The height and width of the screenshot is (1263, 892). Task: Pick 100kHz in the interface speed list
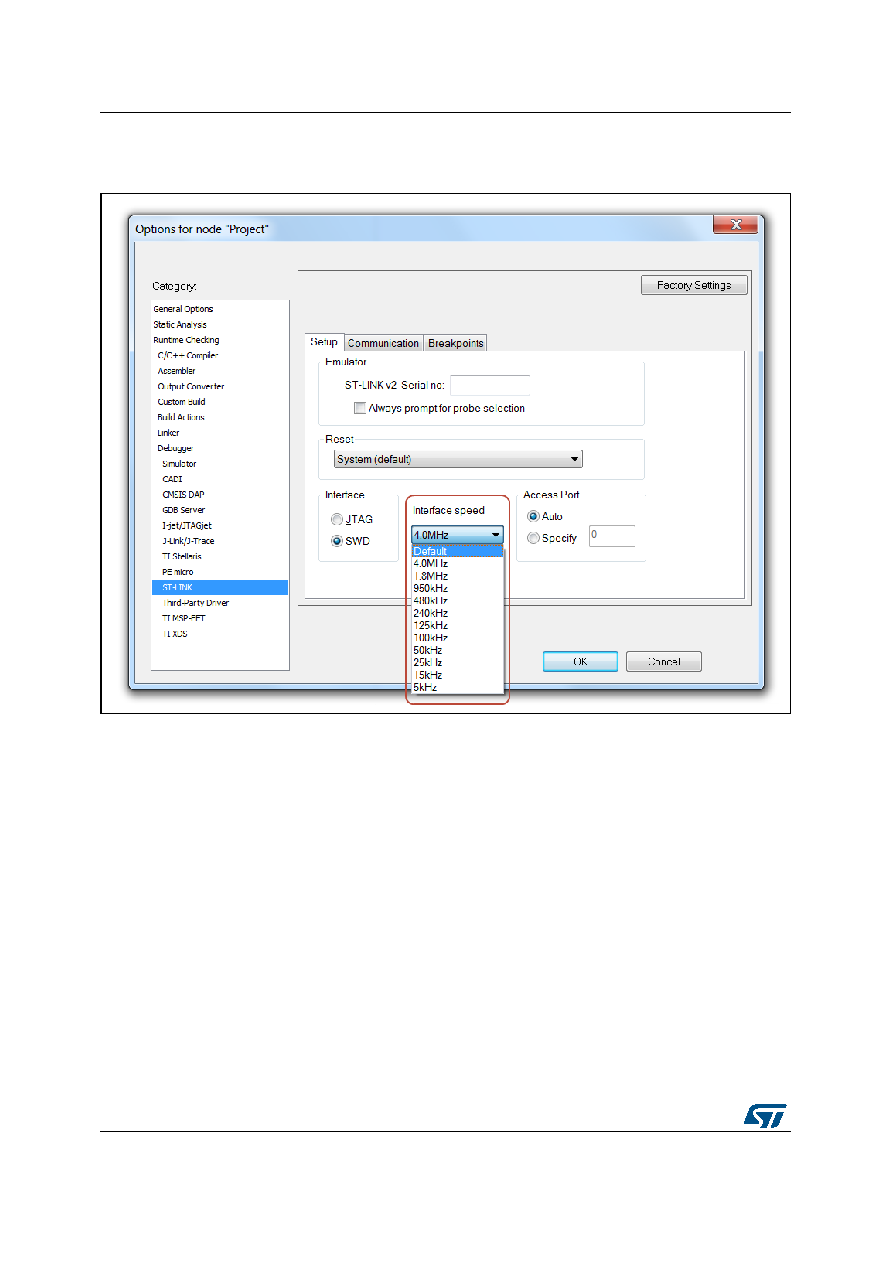coord(457,637)
